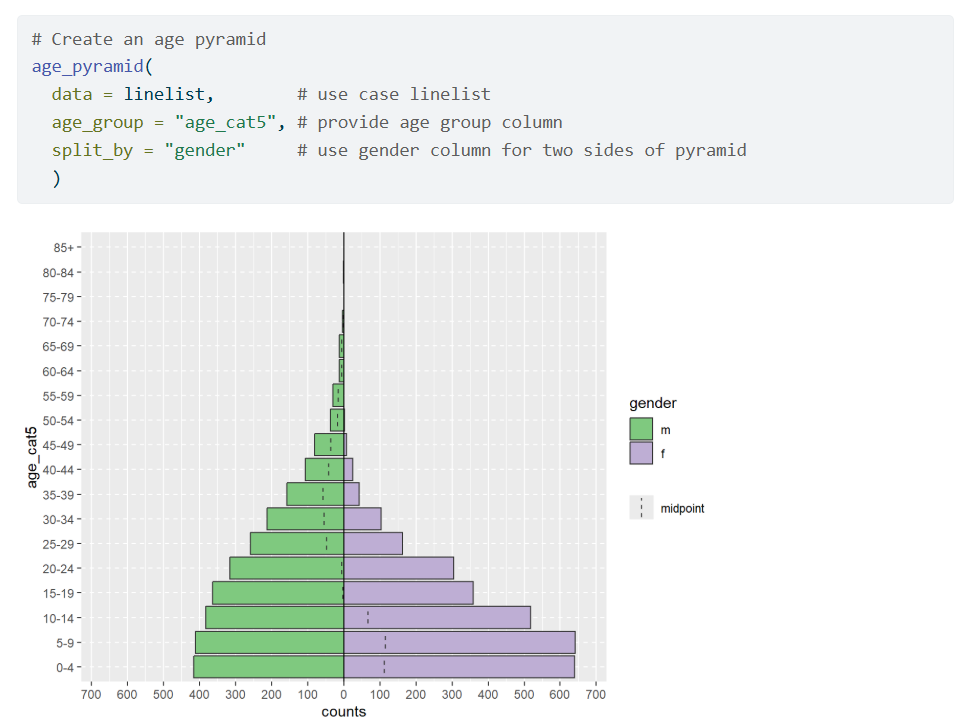Viewport: 978px width, 726px height.
Task: Click the male bar for ages 0-4
Action: (268, 667)
